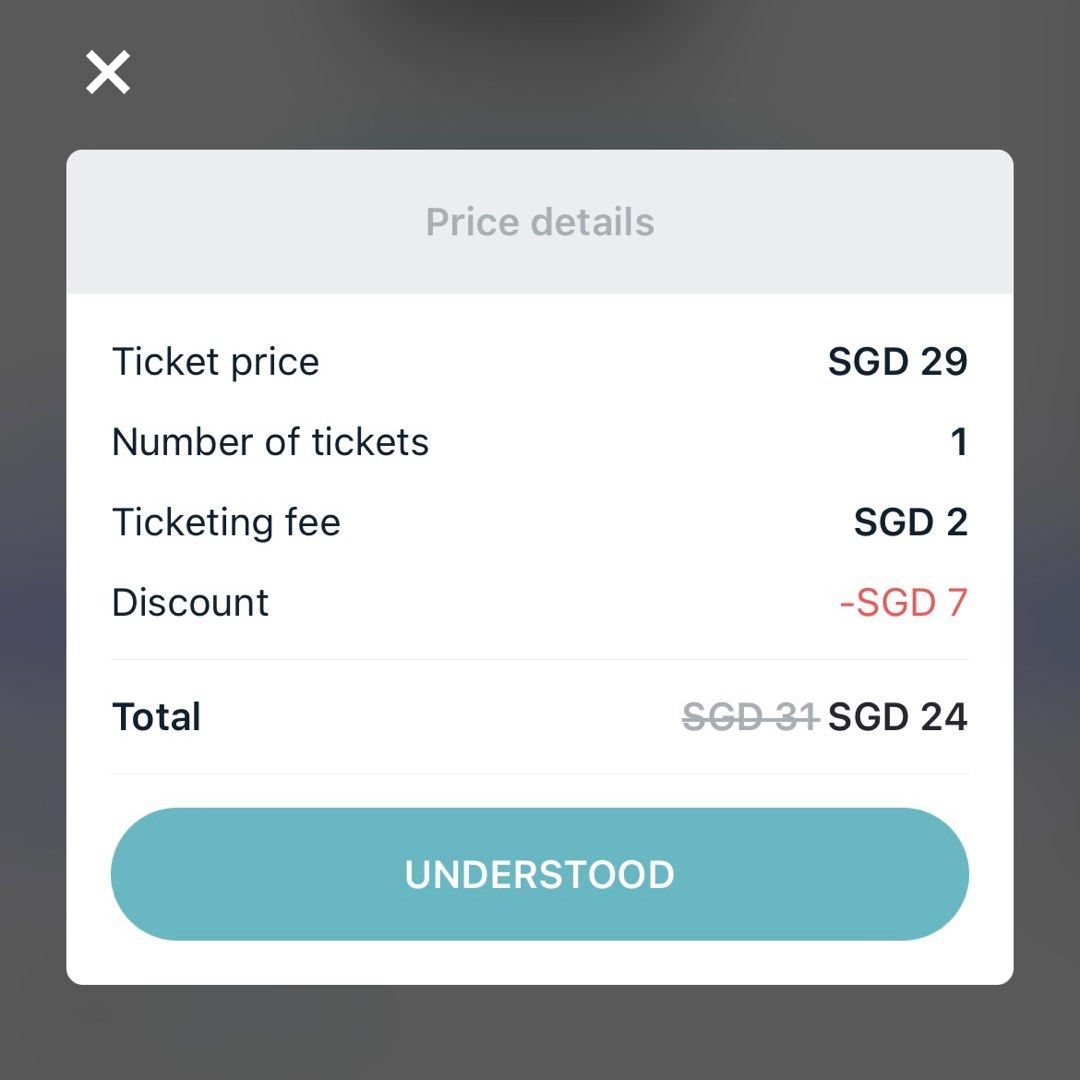This screenshot has width=1080, height=1080.
Task: Select the Number of tickets label
Action: [271, 441]
